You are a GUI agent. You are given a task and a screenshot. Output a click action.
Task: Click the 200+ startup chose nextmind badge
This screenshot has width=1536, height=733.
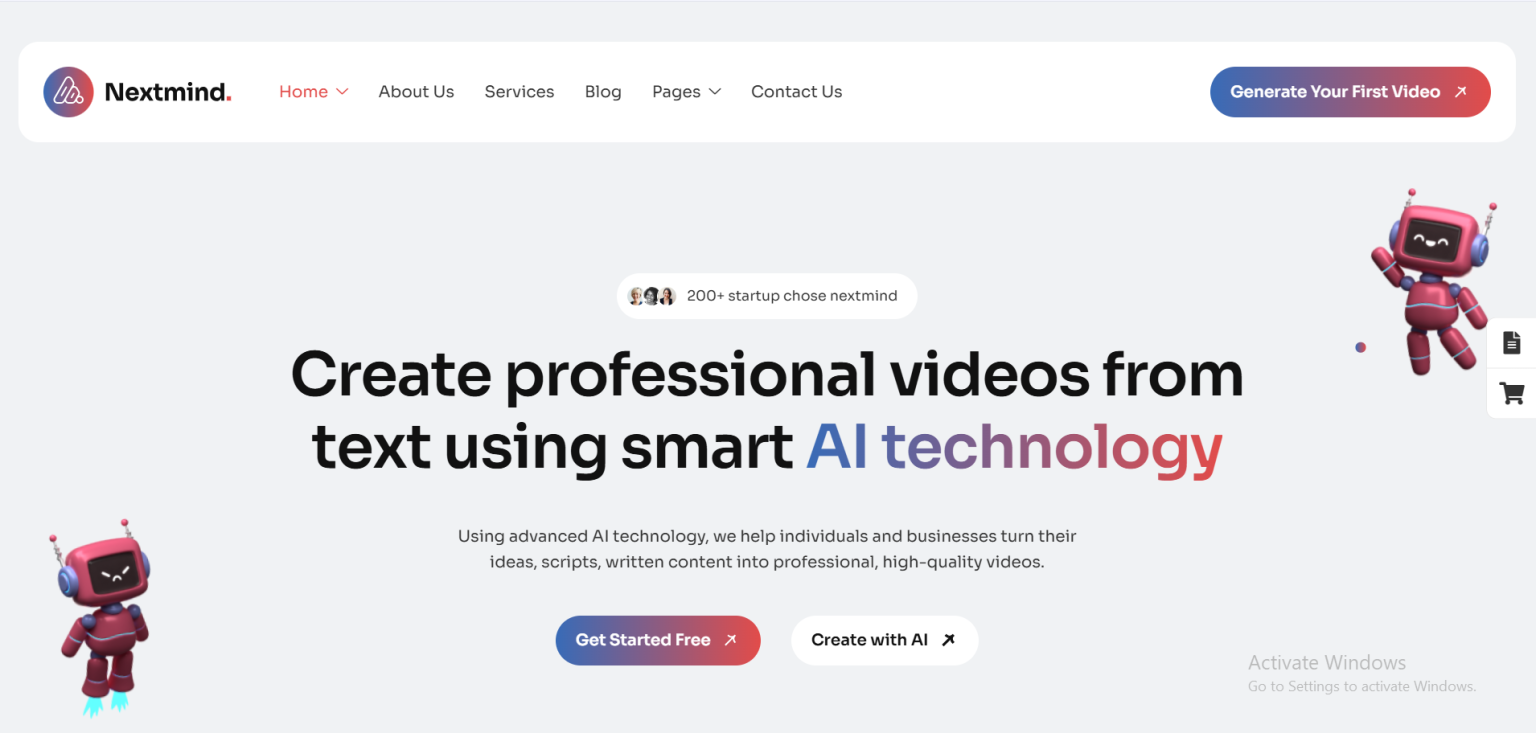tap(767, 295)
